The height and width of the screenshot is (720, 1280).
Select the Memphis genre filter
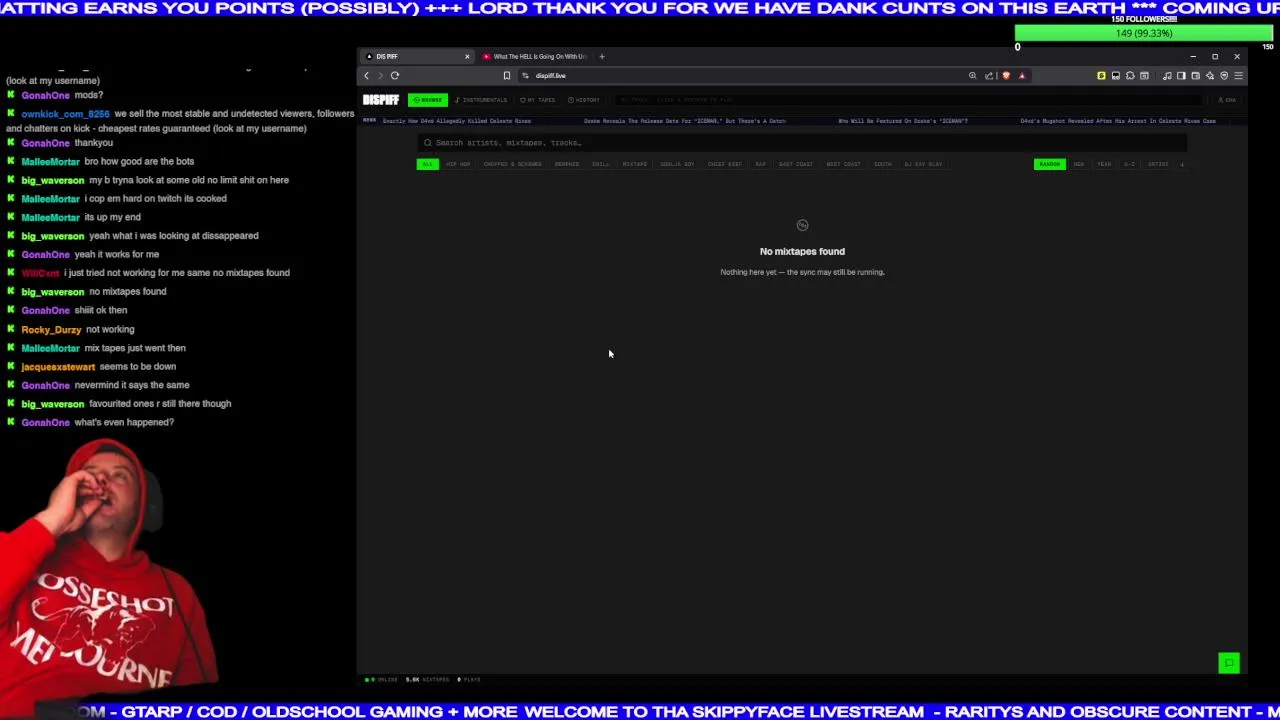(x=566, y=164)
